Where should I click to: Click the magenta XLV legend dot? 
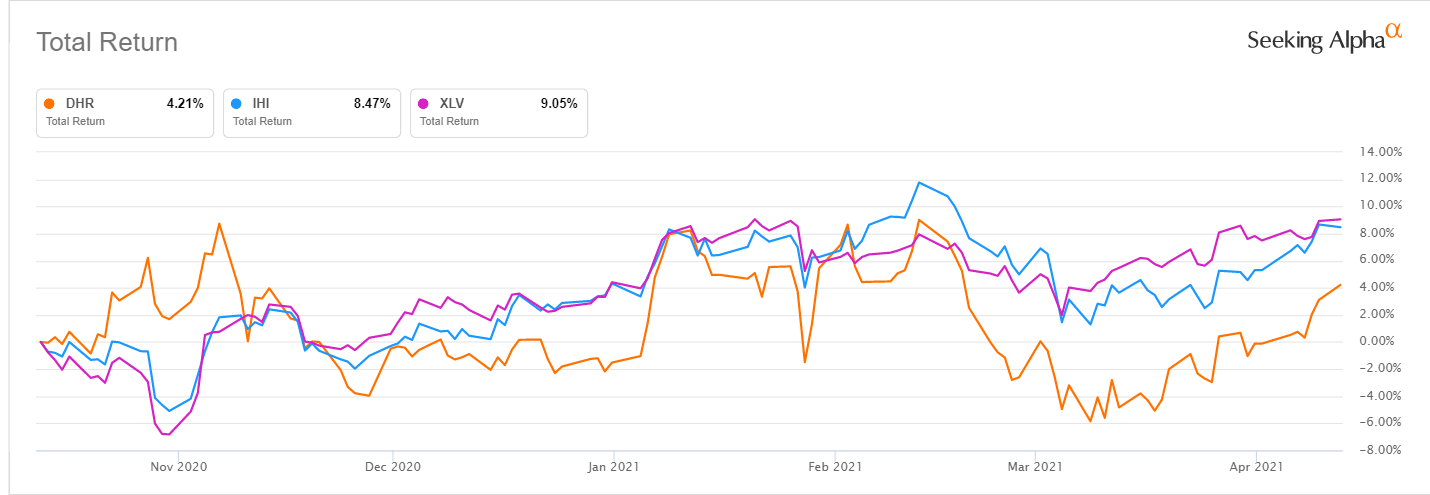[x=424, y=103]
